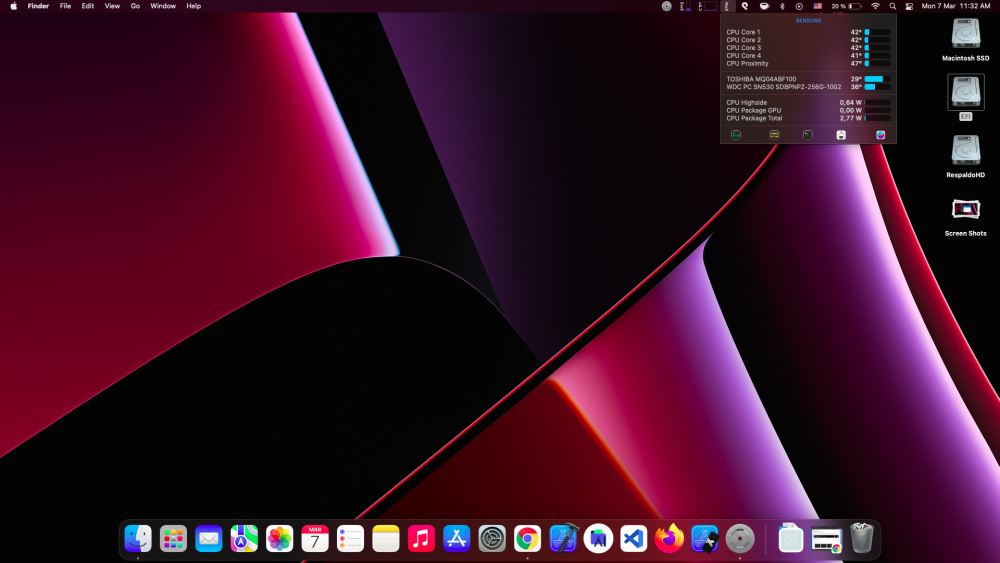
Task: Open Finder from the Dock
Action: coord(138,539)
